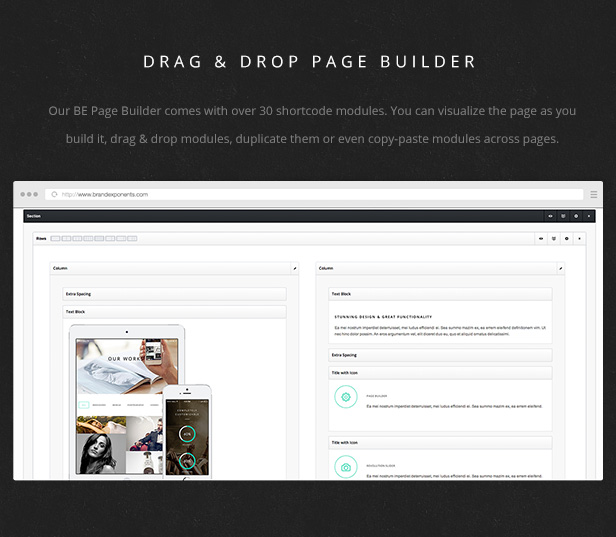
Task: Click the Rows label
Action: (x=41, y=238)
